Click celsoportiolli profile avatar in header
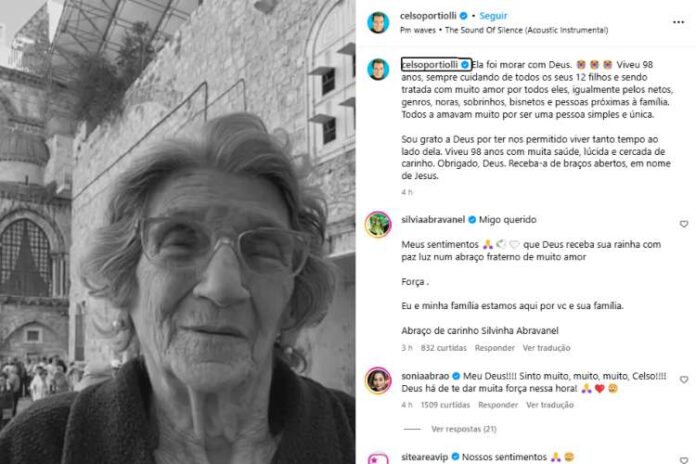Image resolution: width=696 pixels, height=464 pixels. click(378, 23)
